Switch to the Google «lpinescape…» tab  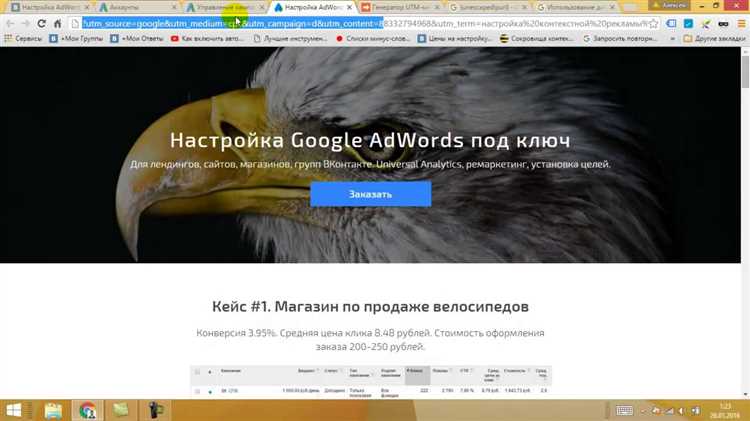[x=487, y=7]
